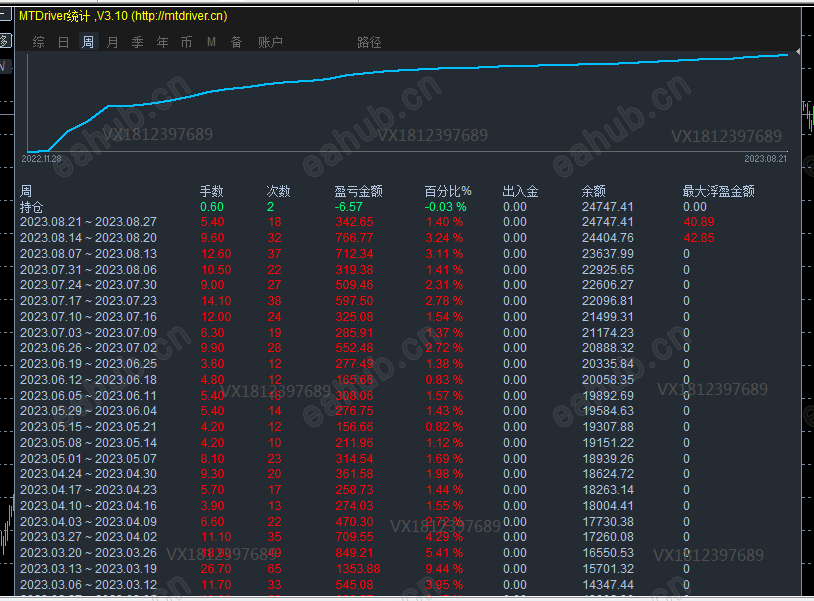Select week row 2023.08.21 ~ 2023.08.27
814x601 pixels.
(88, 222)
